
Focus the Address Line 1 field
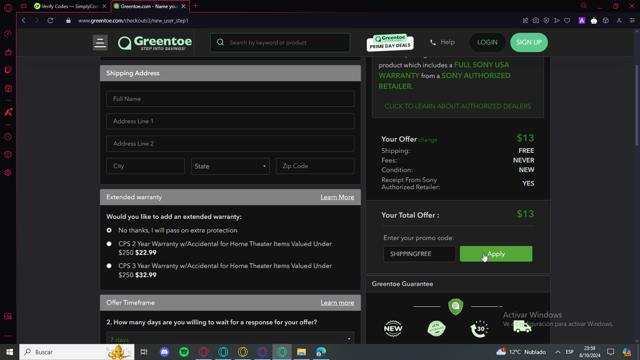coord(230,121)
